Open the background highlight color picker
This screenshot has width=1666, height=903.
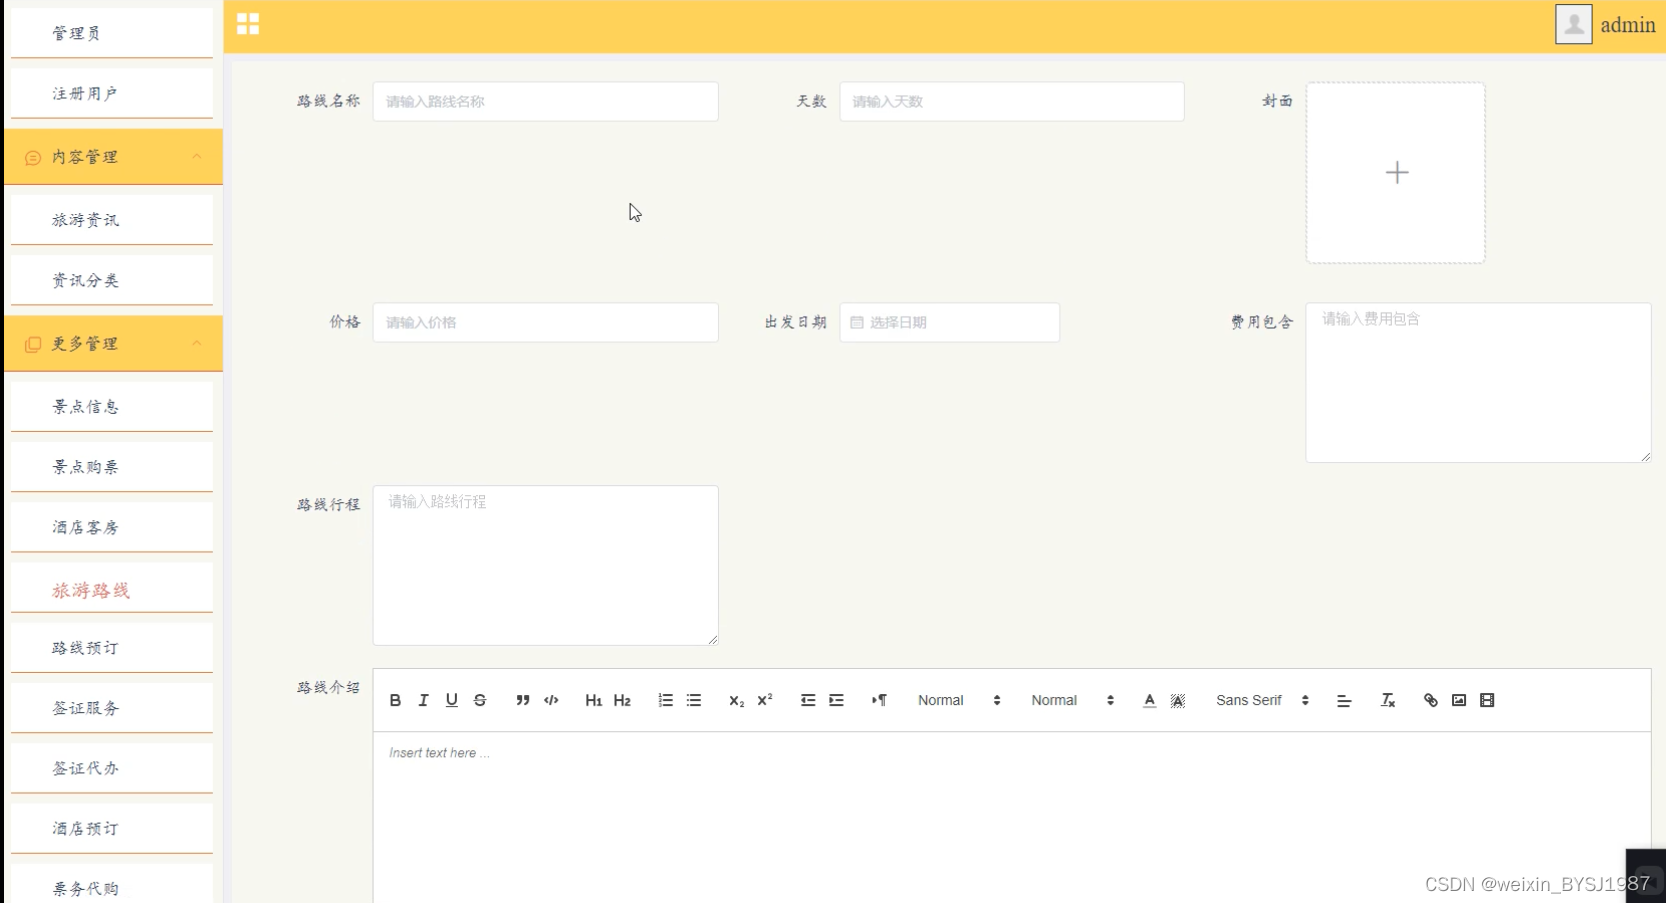point(1178,700)
